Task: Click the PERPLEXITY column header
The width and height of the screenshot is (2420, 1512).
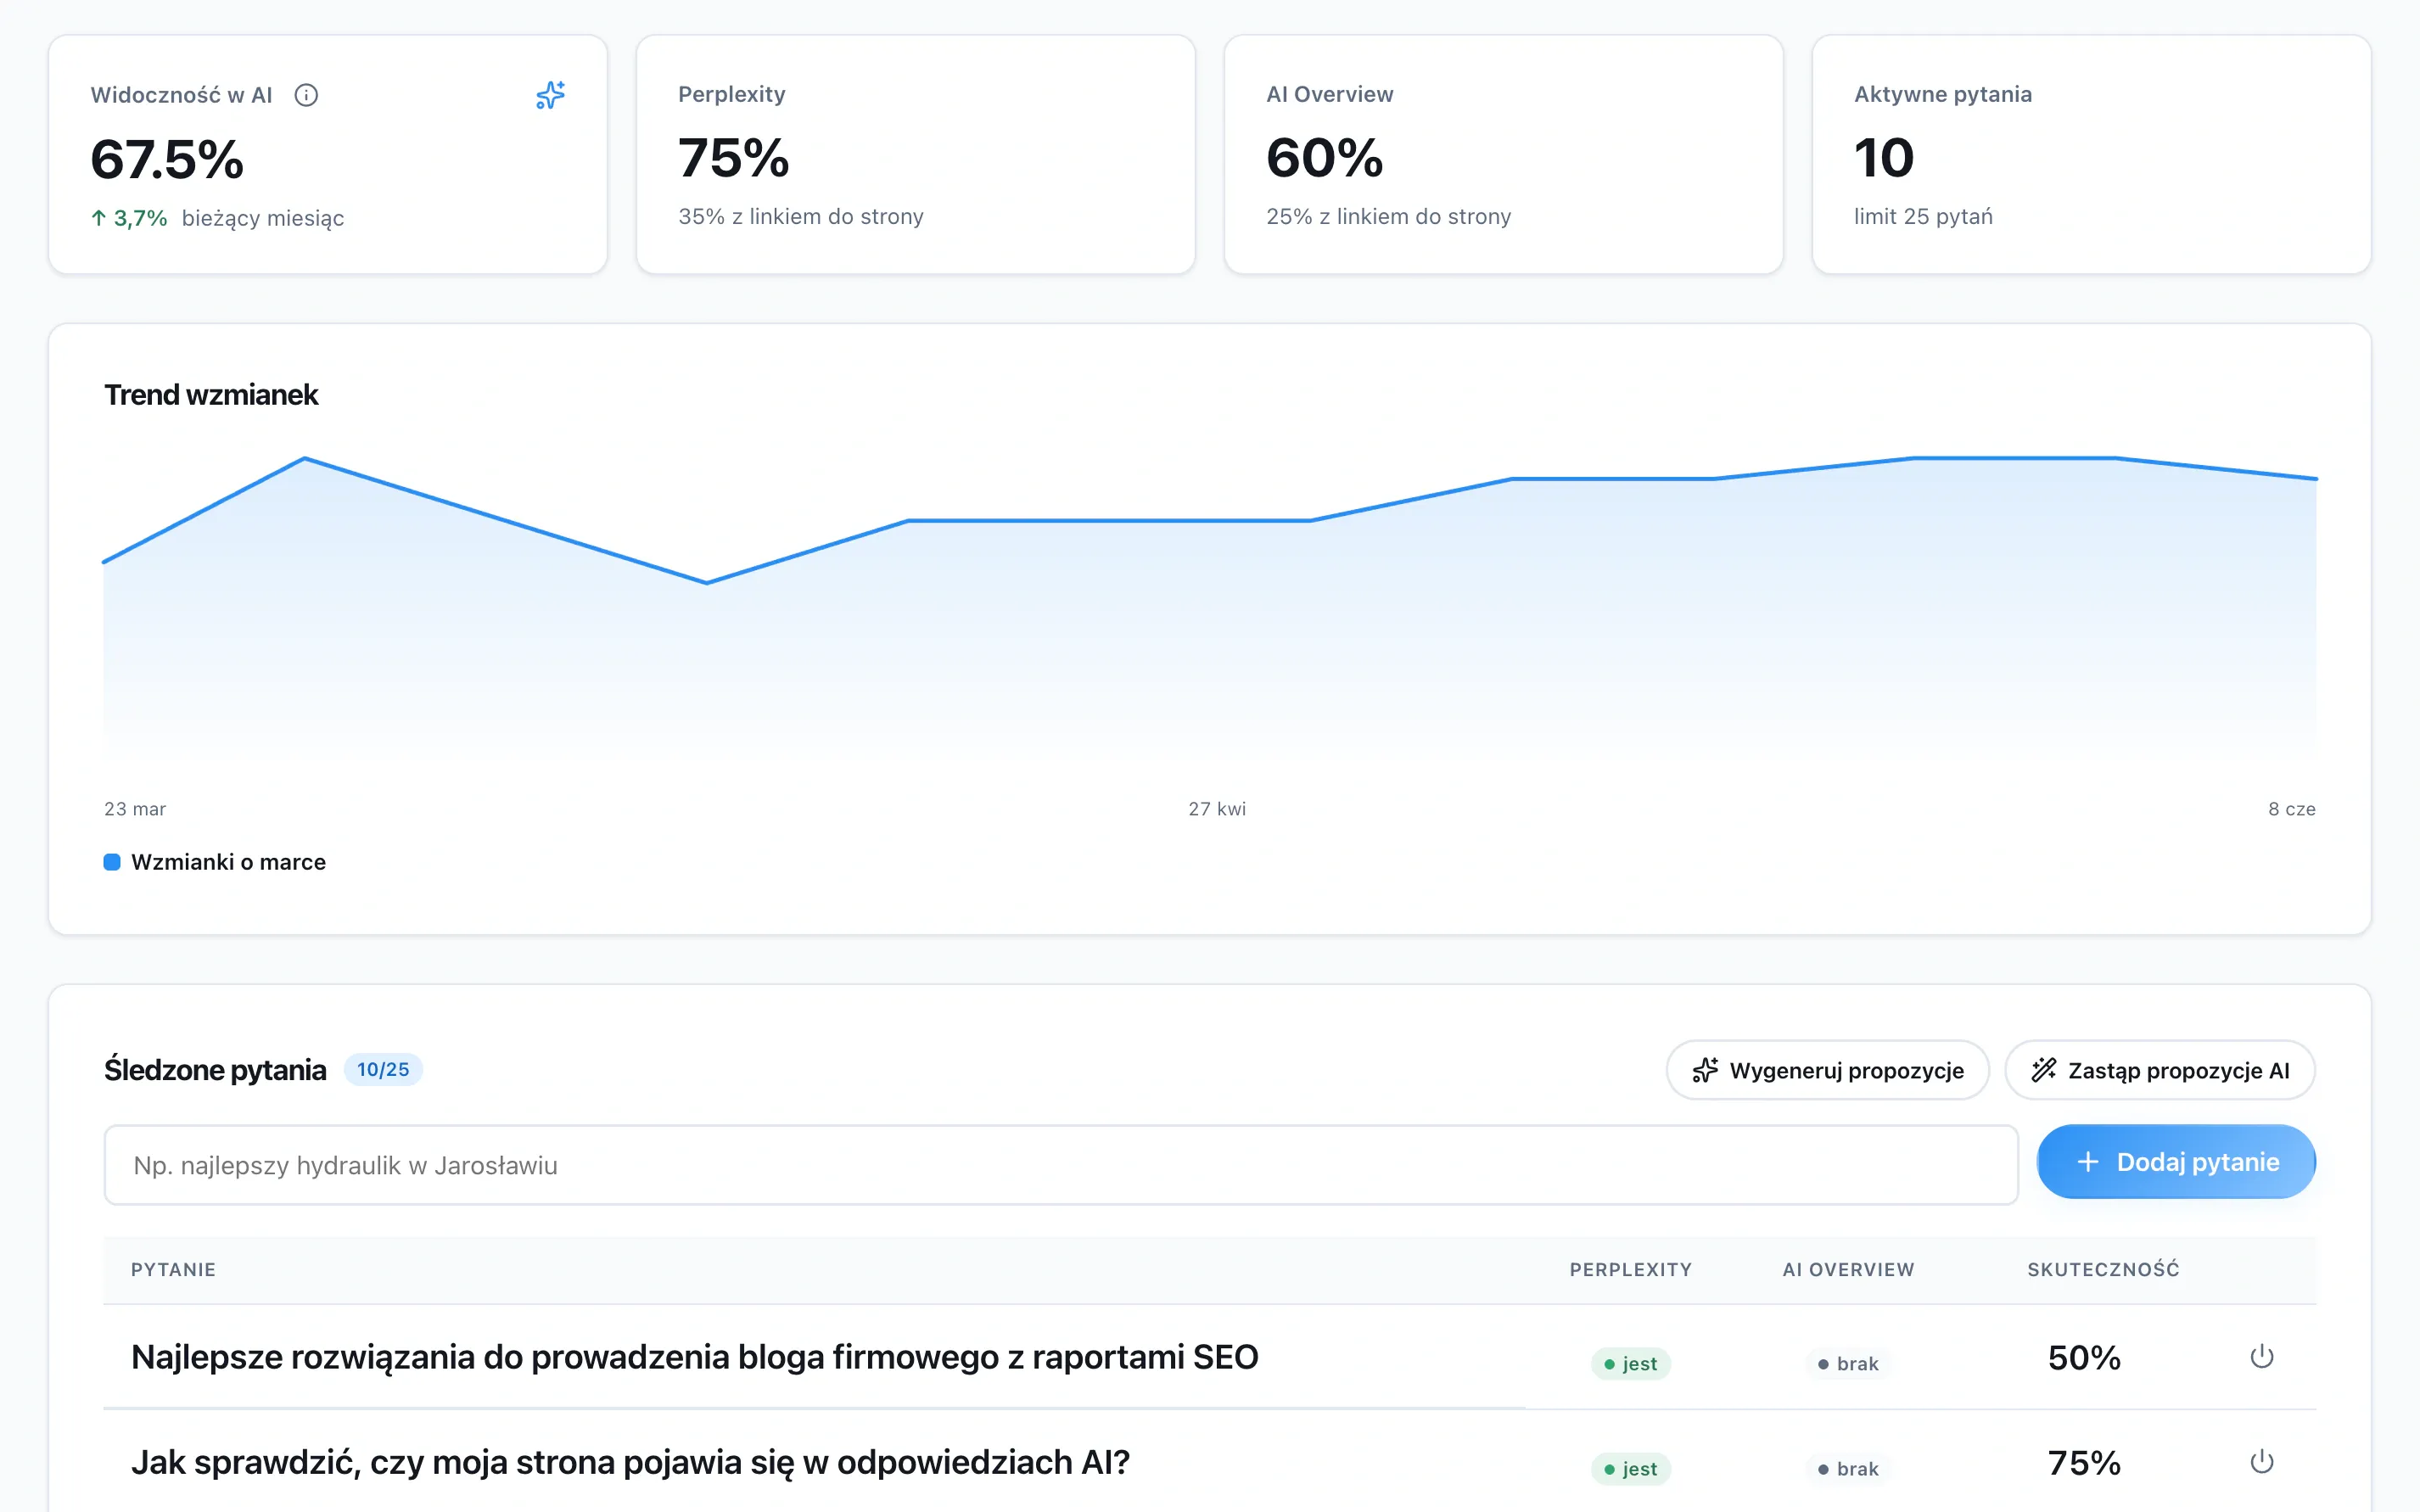Action: [1631, 1269]
